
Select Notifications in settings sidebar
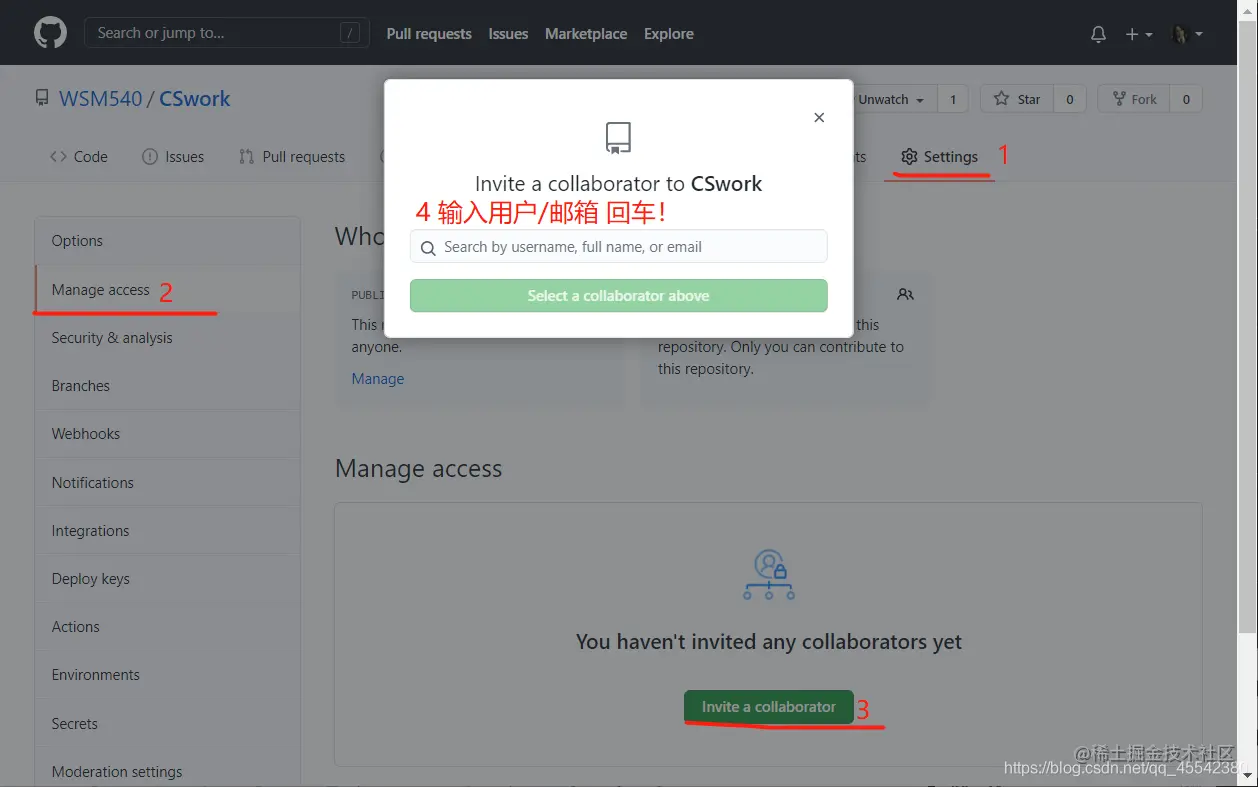[168, 483]
